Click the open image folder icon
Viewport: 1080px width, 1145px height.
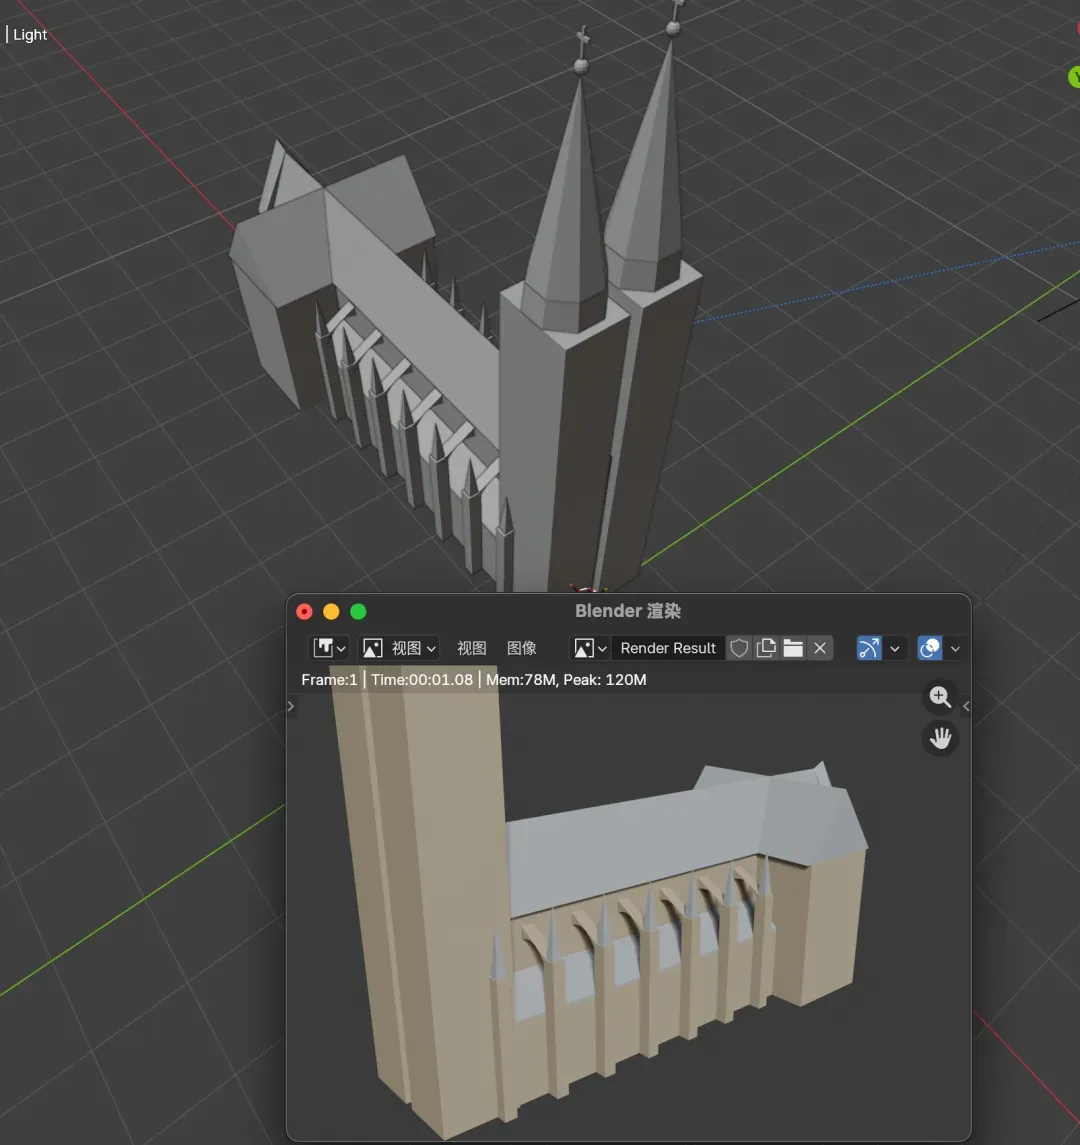793,648
